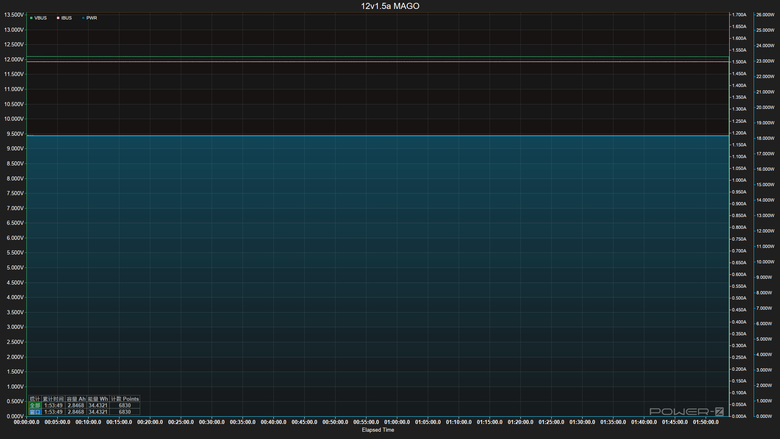Click the 计数 Points column header
780x439 pixels.
[x=125, y=399]
